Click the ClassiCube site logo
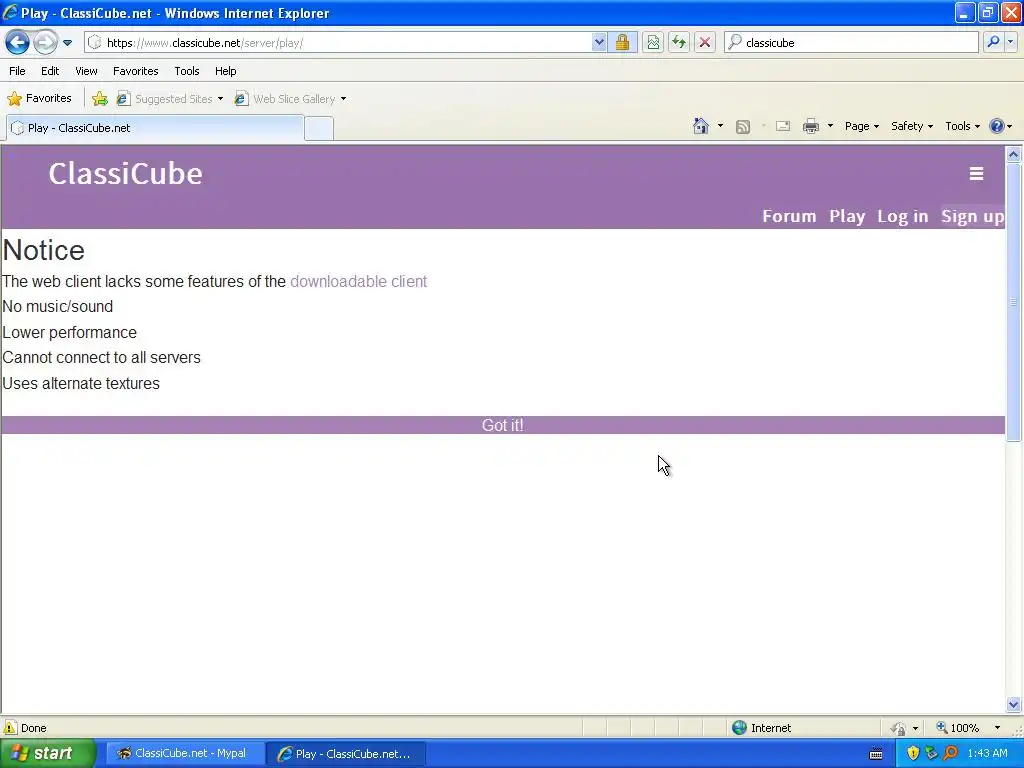 pyautogui.click(x=125, y=174)
